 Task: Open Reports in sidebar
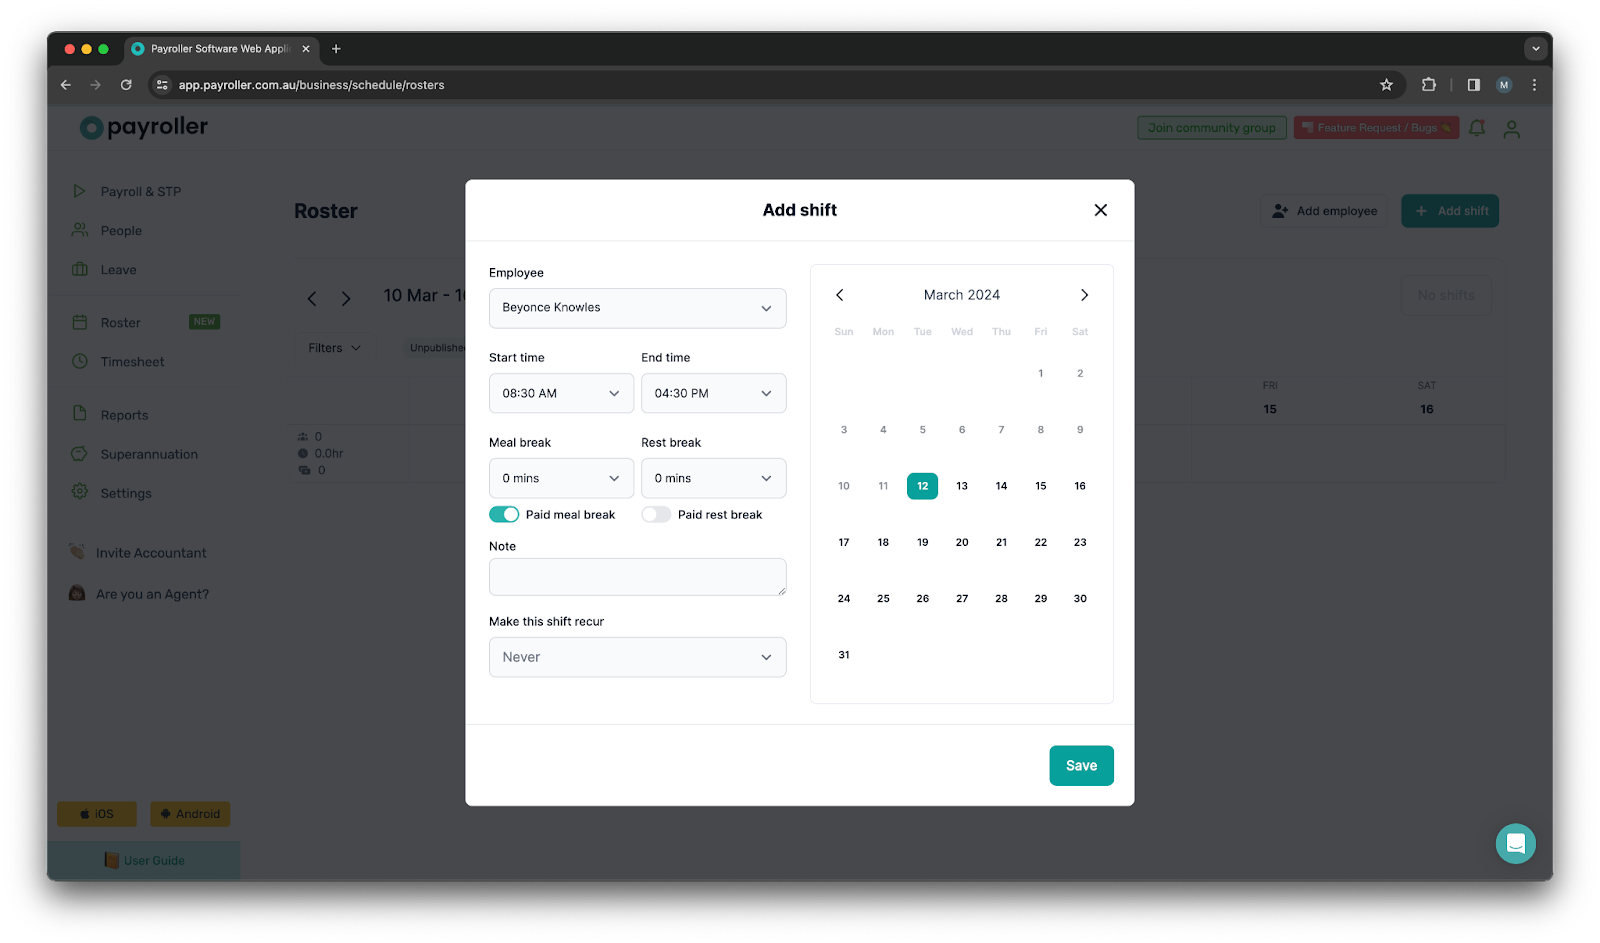pos(124,414)
